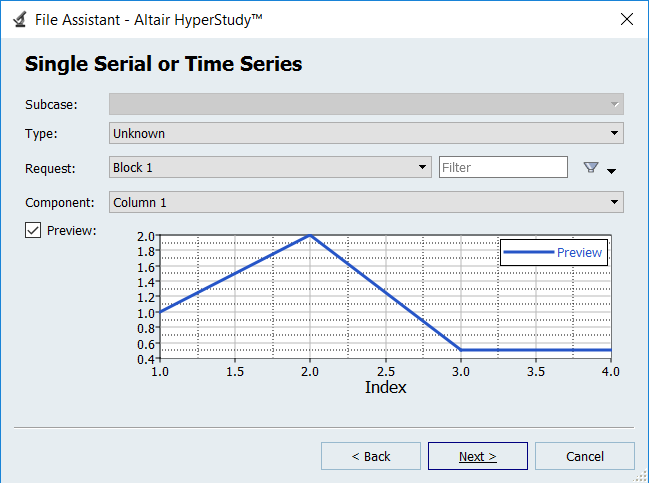Cancel the File Assistant dialog
649x483 pixels.
click(x=584, y=456)
